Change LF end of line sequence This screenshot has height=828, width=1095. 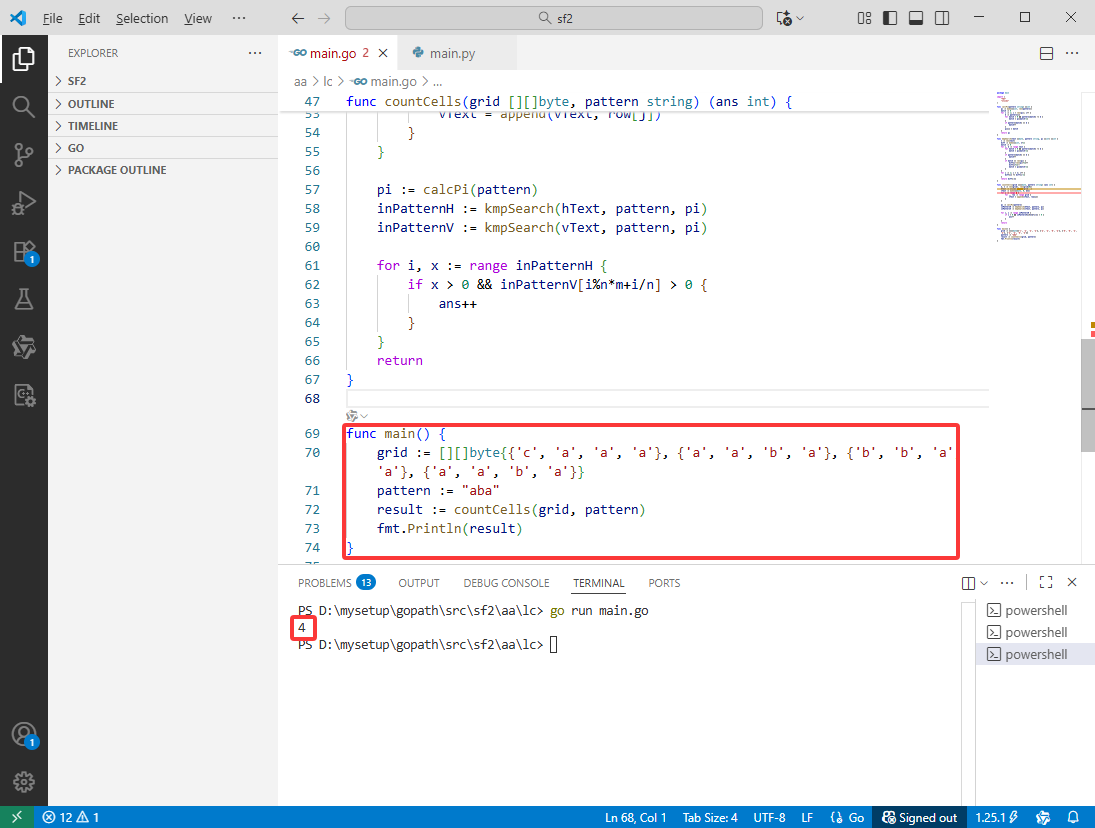click(807, 817)
